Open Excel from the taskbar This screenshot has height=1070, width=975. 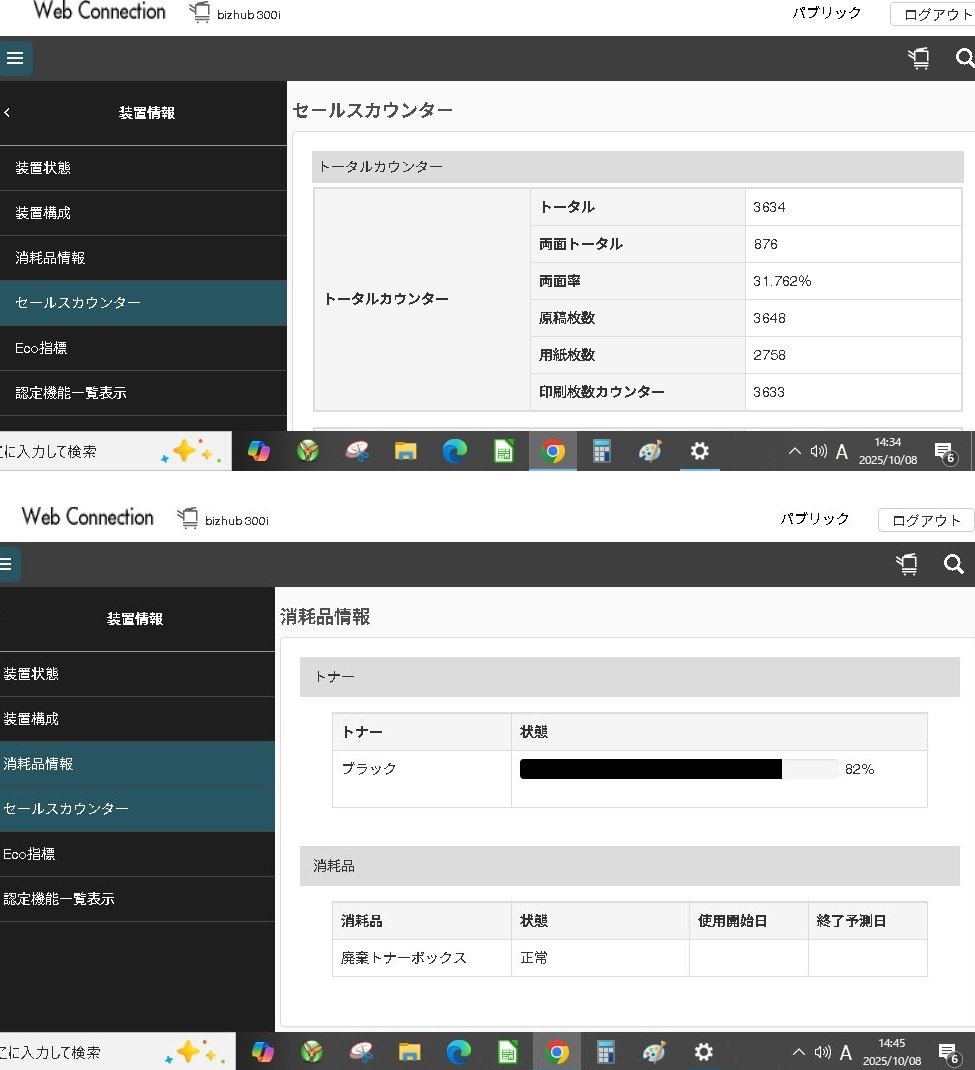pos(503,451)
